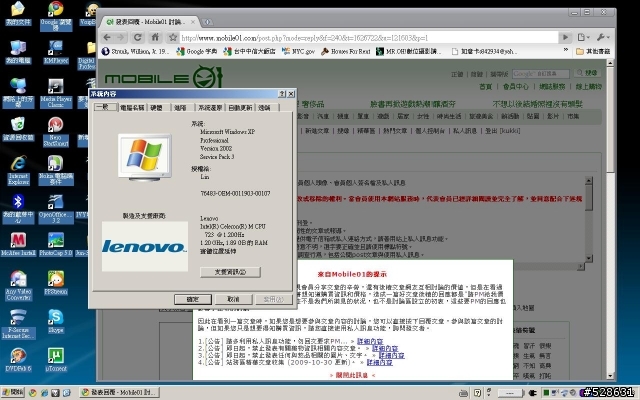Click the help question mark in System Properties
The image size is (640, 400).
click(282, 94)
